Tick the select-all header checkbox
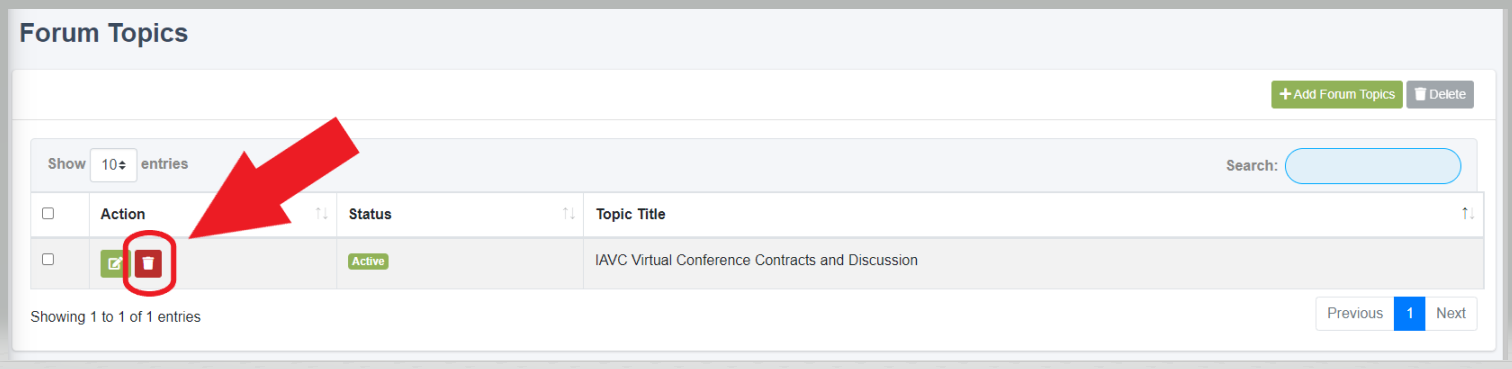1512x369 pixels. (x=48, y=213)
